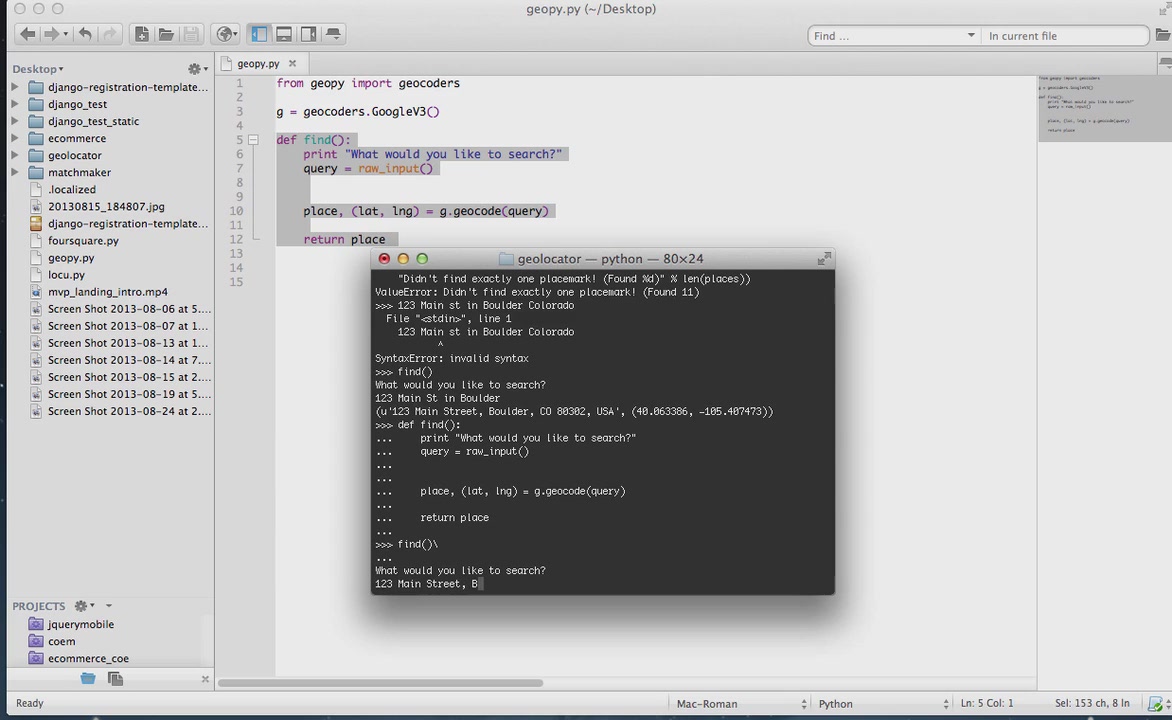The width and height of the screenshot is (1172, 720).
Task: Redo the edit from the toolbar
Action: (x=109, y=34)
